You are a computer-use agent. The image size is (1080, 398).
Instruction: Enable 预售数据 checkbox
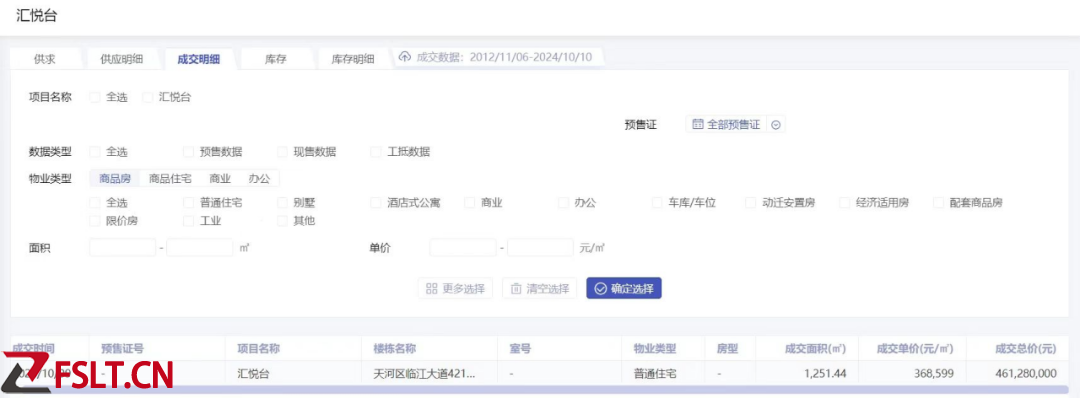[x=189, y=151]
